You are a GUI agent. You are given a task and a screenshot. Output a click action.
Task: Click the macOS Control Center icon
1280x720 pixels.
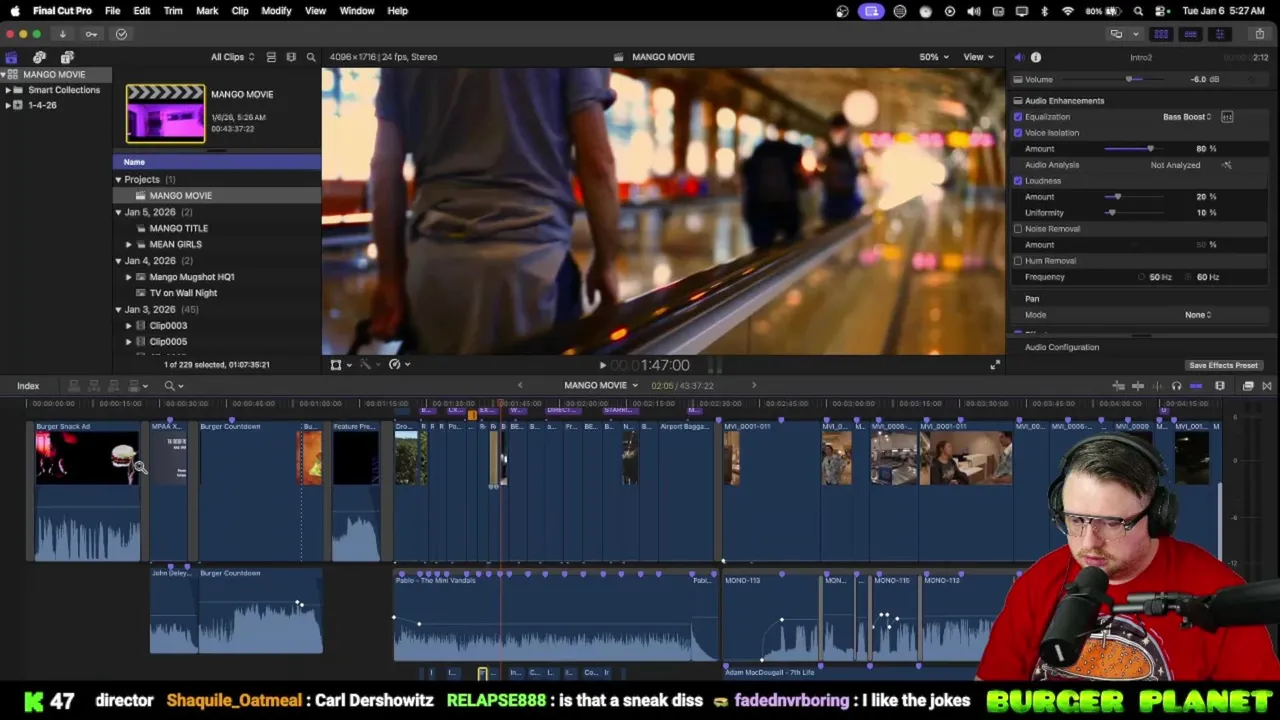1163,11
